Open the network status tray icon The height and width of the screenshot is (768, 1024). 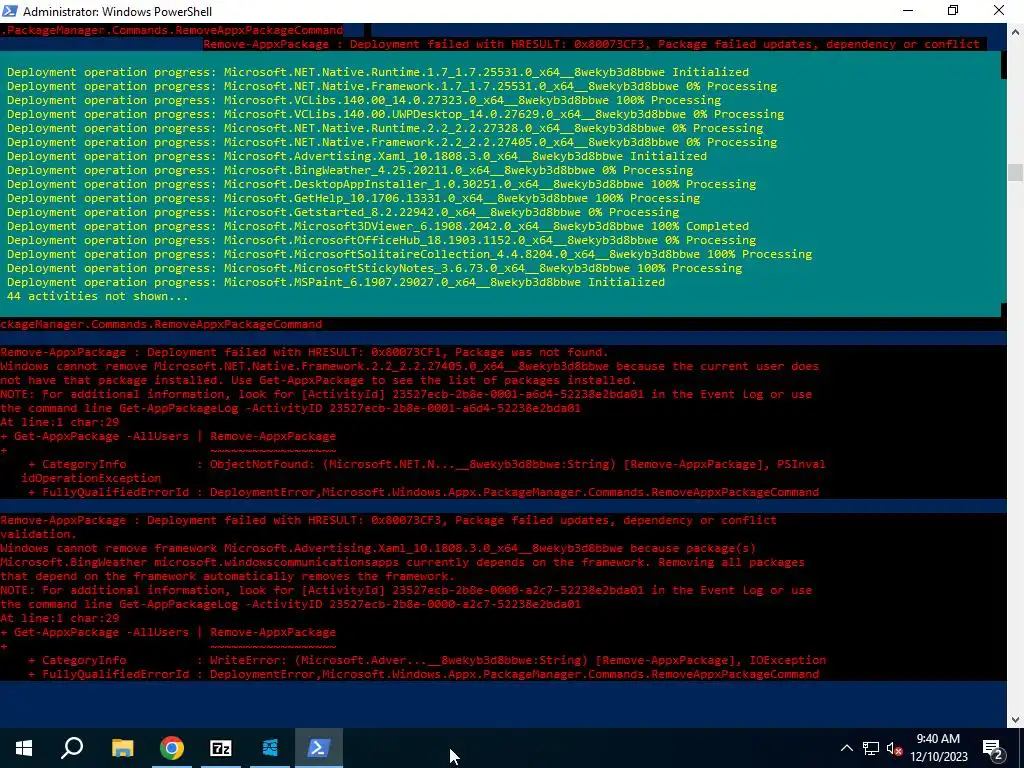coord(871,748)
